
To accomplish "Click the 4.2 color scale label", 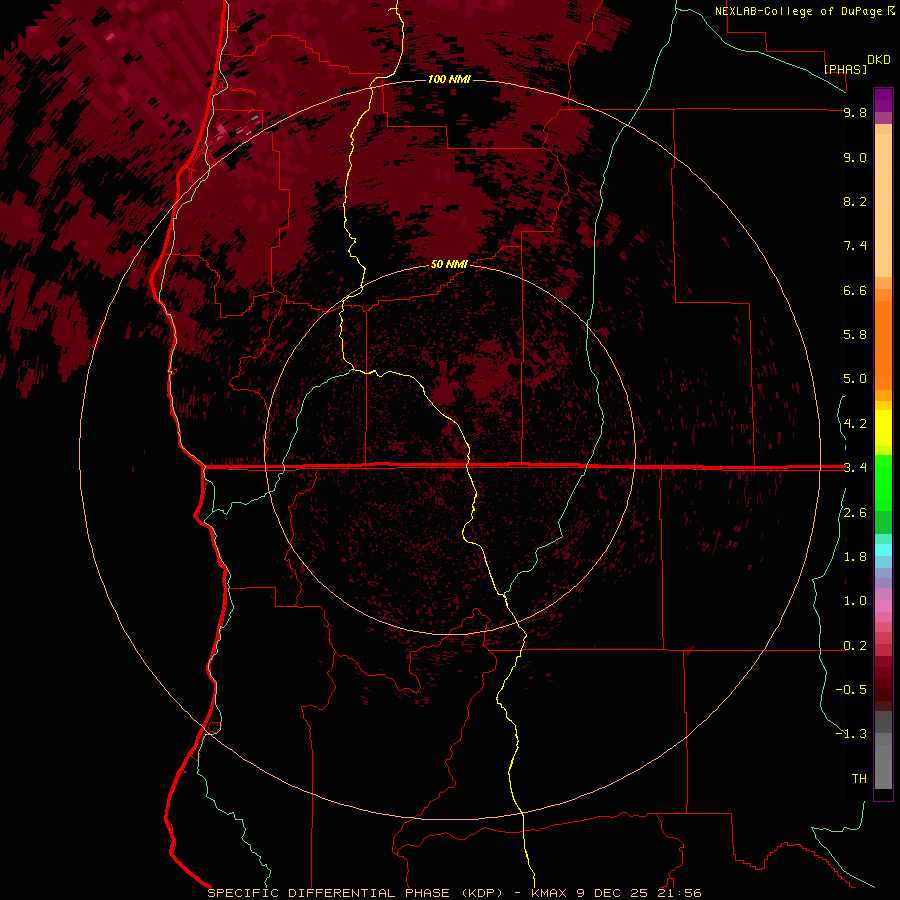I will pos(855,424).
